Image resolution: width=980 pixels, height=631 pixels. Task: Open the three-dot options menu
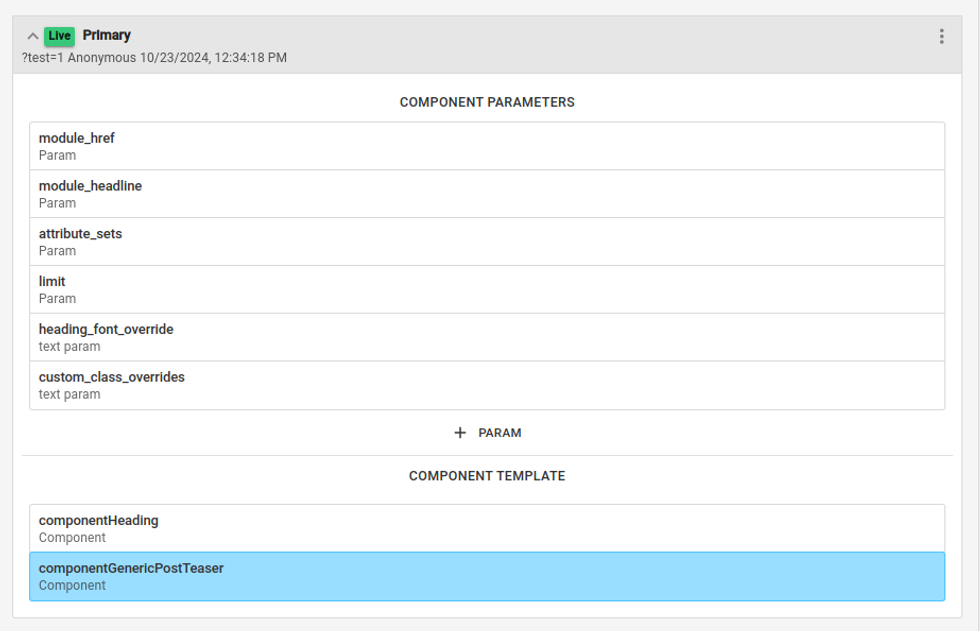tap(941, 37)
